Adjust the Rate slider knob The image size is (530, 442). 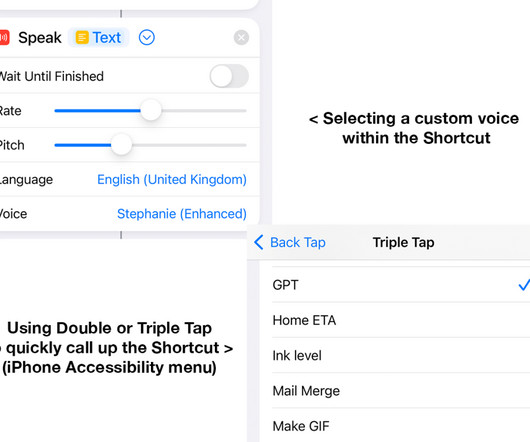(151, 110)
